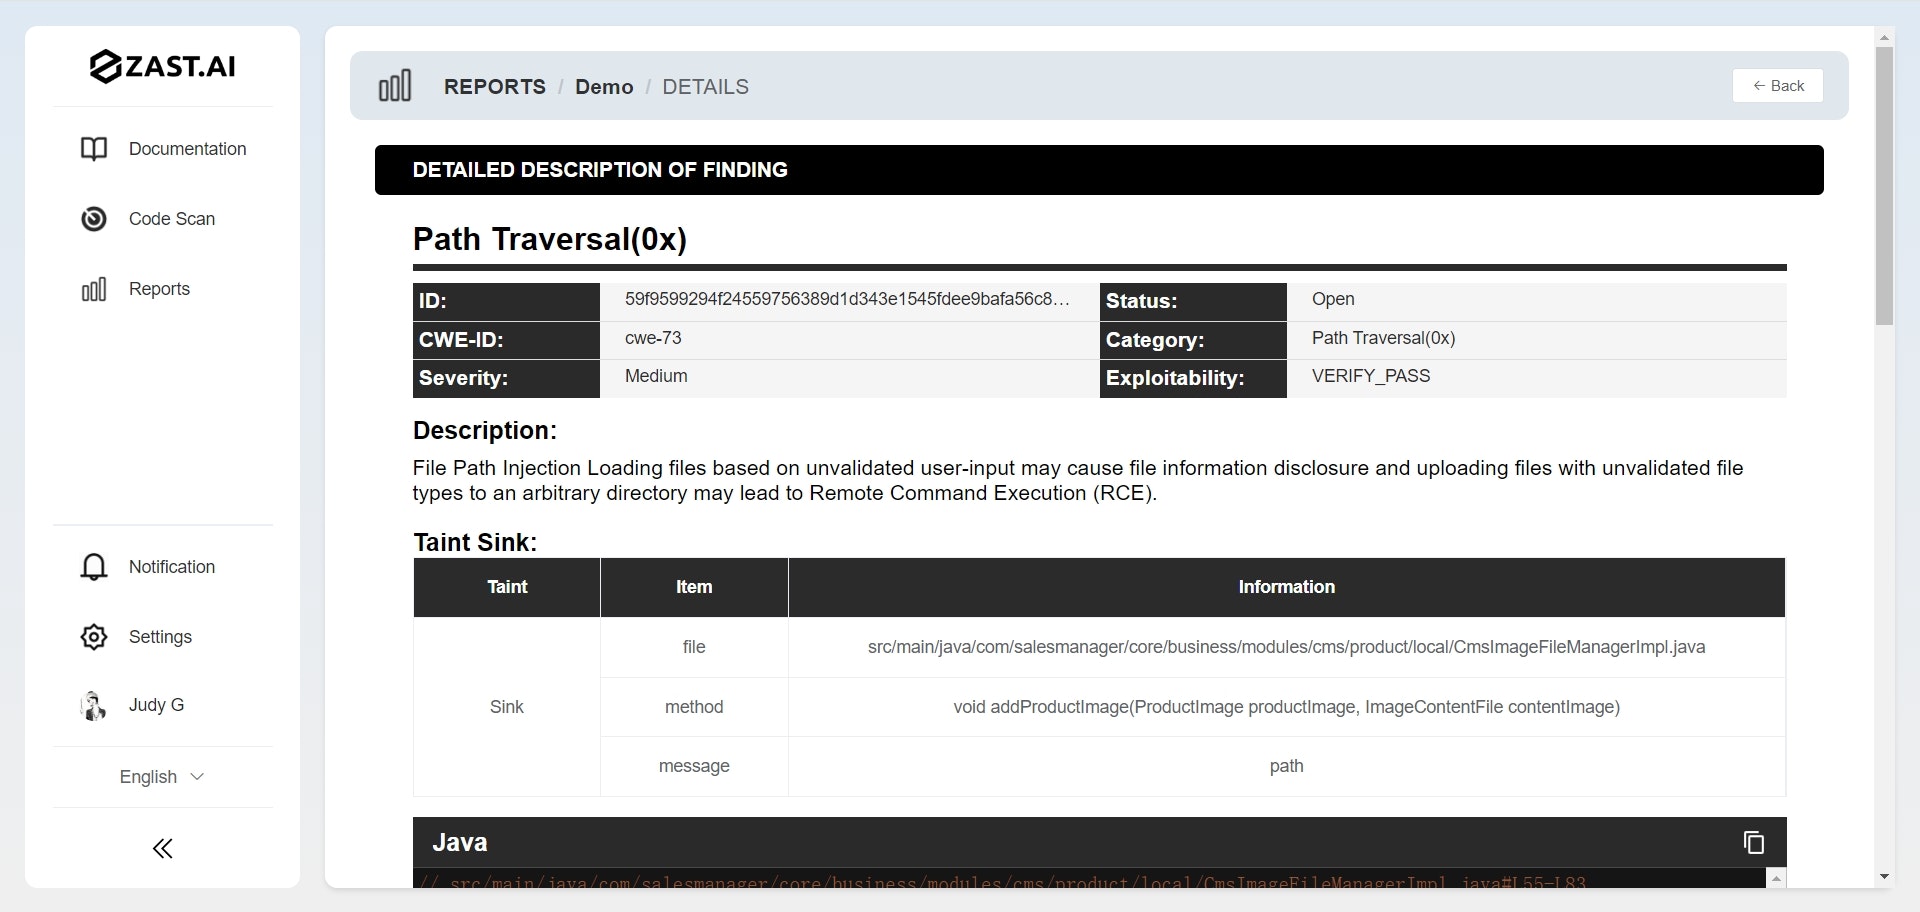Click the Taint column header
This screenshot has height=912, width=1920.
tap(507, 587)
